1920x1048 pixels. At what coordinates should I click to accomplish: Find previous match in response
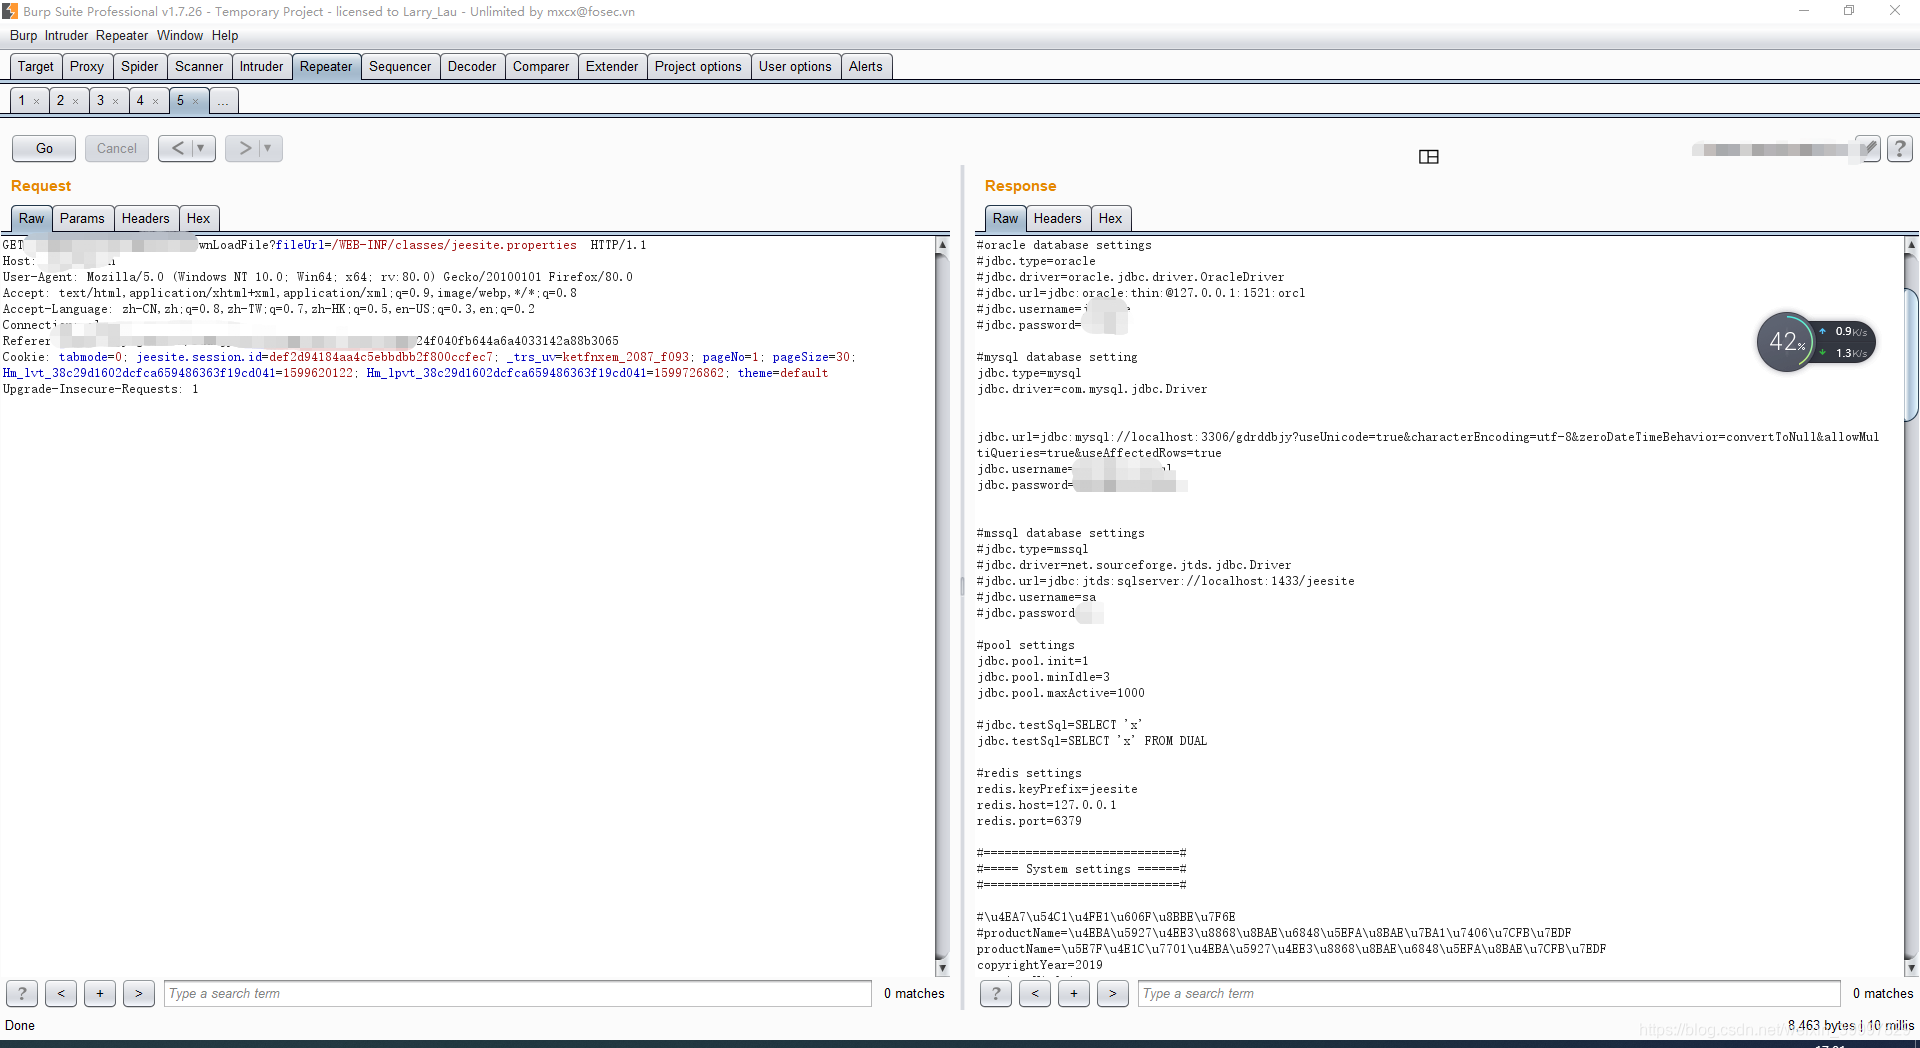pos(1035,993)
